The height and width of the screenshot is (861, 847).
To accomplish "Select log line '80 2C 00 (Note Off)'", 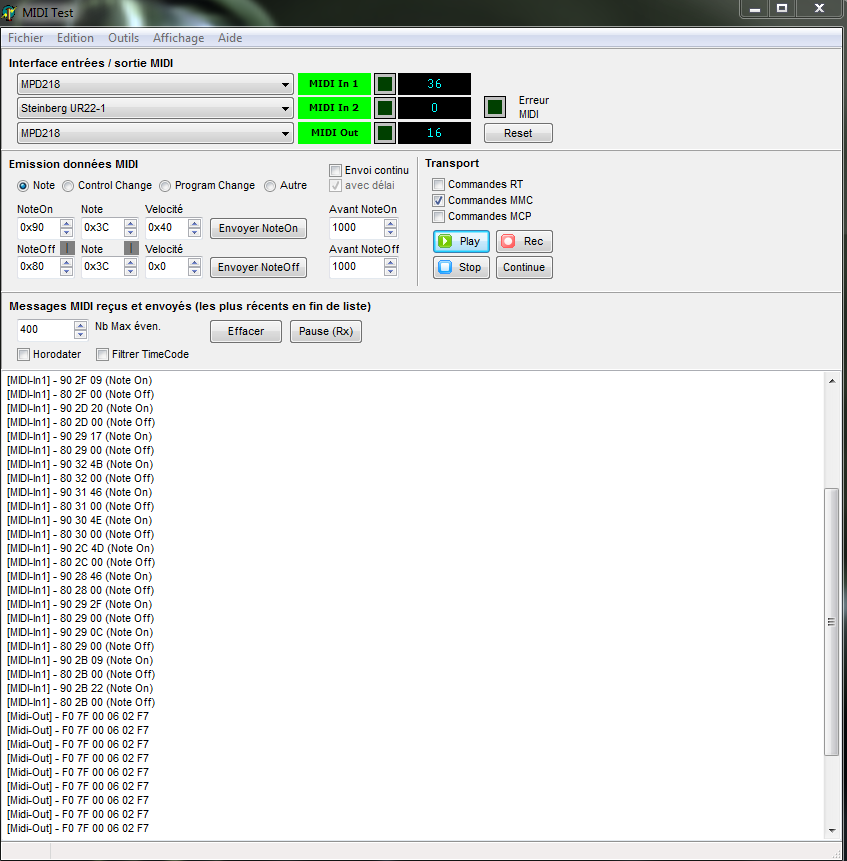I will (81, 562).
